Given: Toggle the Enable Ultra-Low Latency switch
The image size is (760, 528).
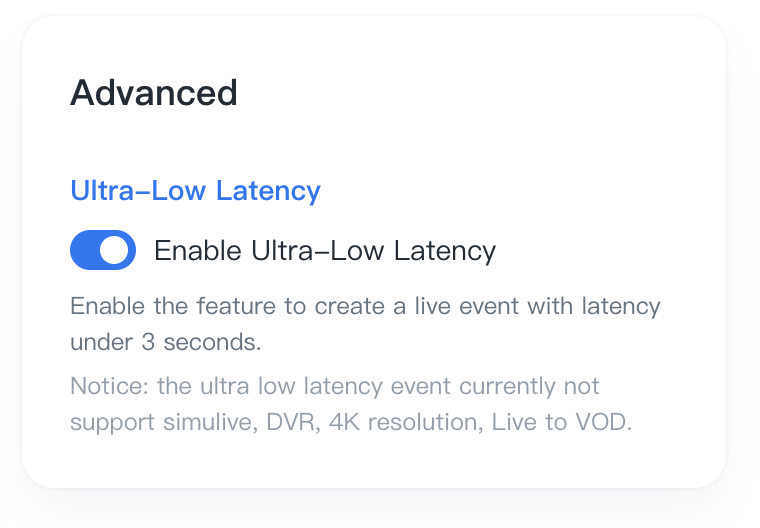Looking at the screenshot, I should coord(103,250).
